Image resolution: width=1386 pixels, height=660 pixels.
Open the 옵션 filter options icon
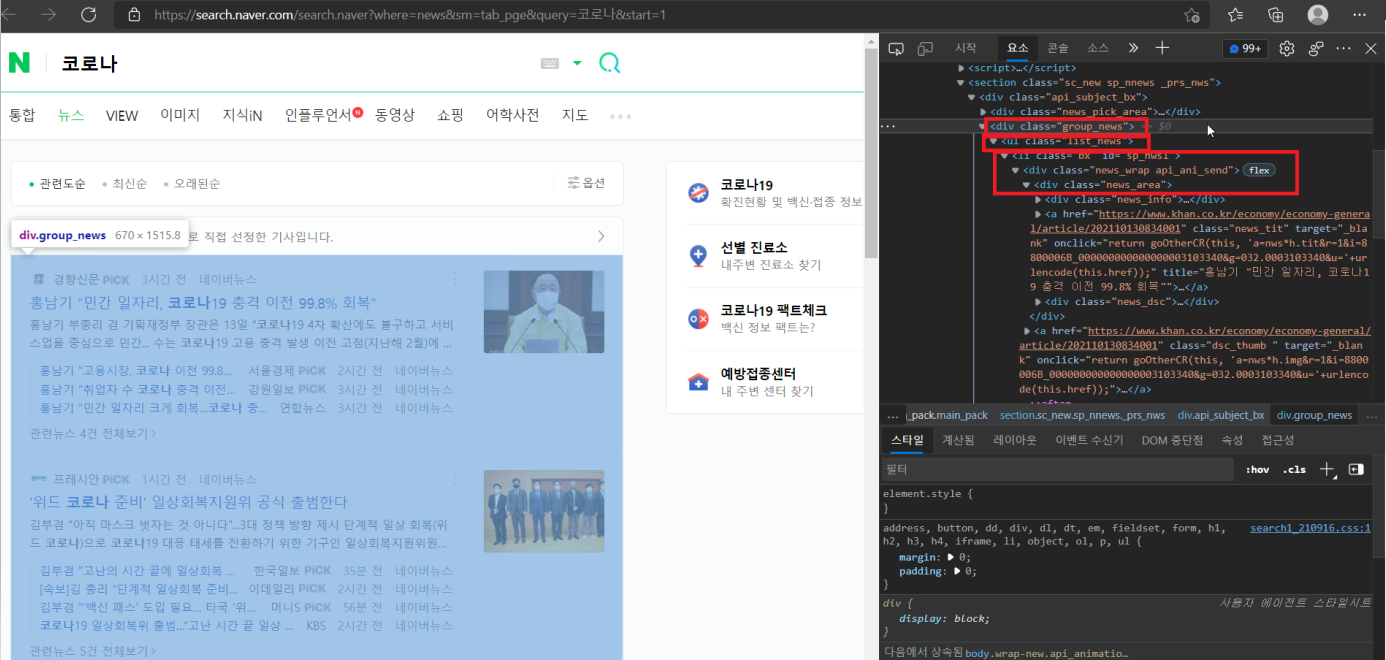tap(586, 183)
